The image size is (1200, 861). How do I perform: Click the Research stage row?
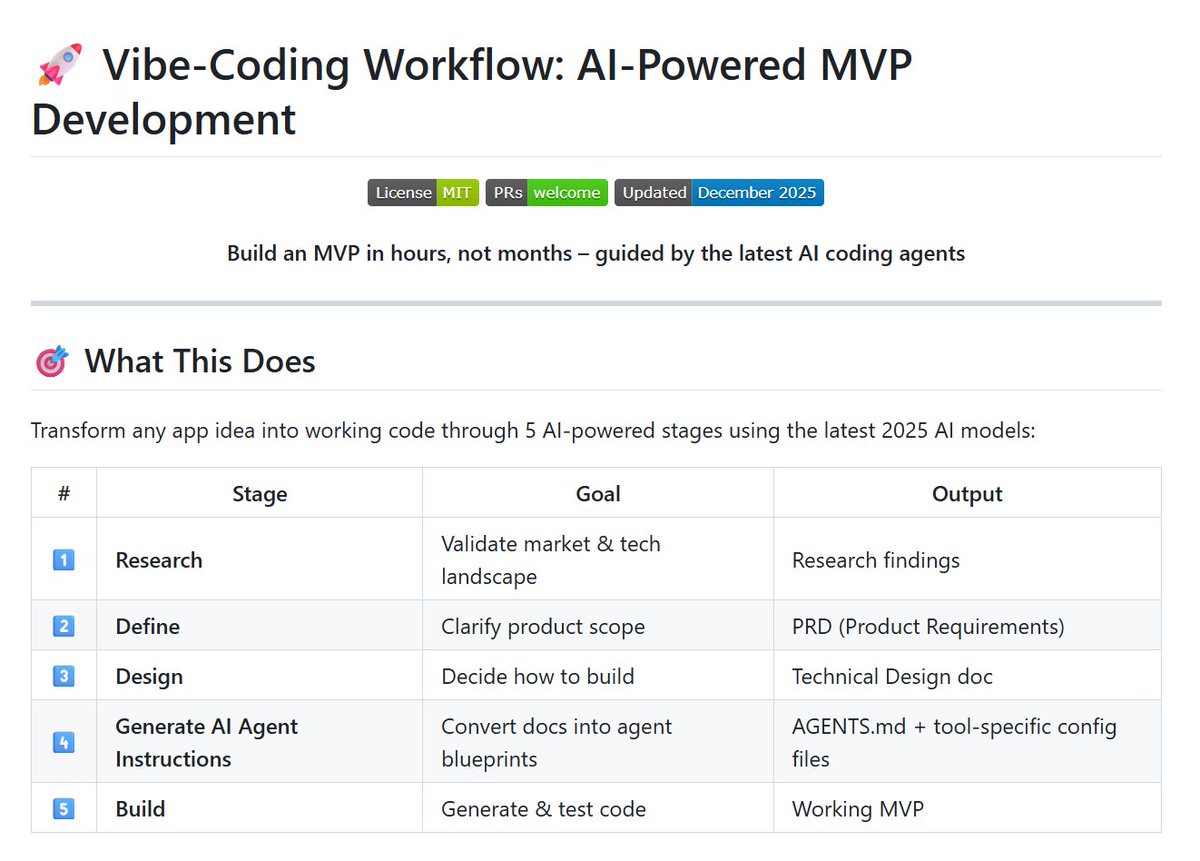click(158, 560)
